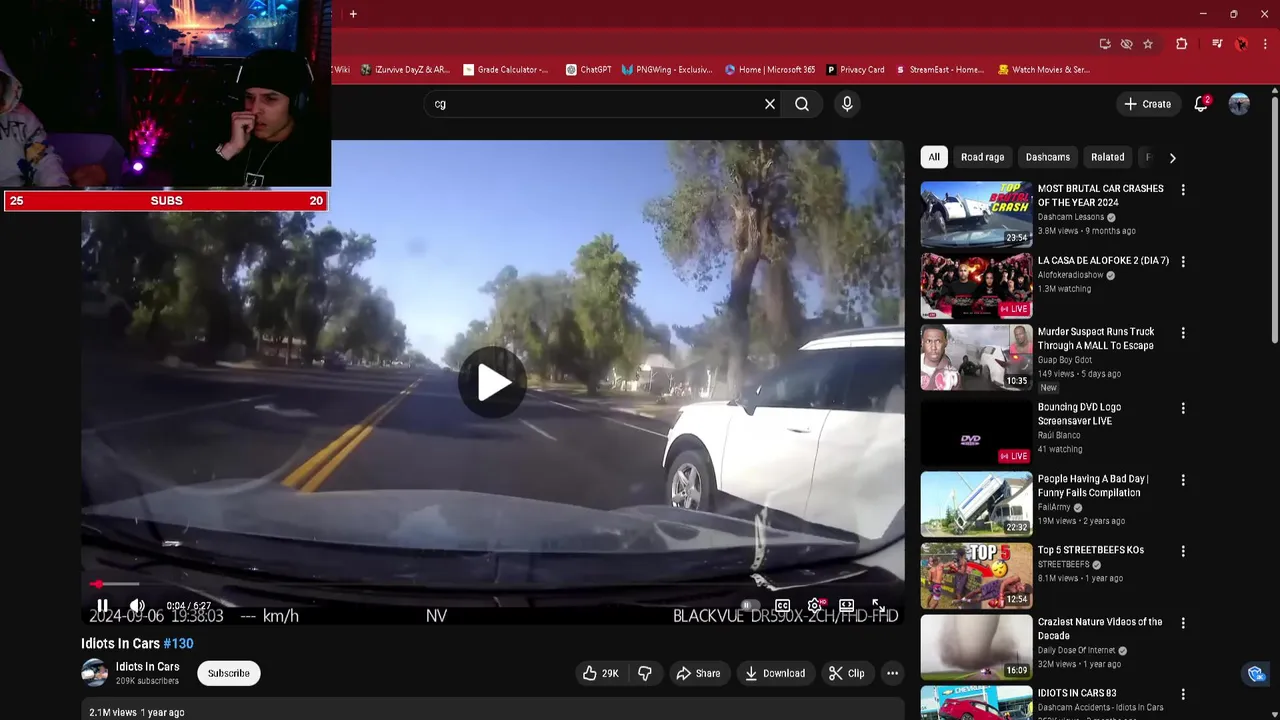This screenshot has height=720, width=1280.
Task: Open options for Top 5 STREETBEEFS KOs video
Action: [x=1183, y=551]
